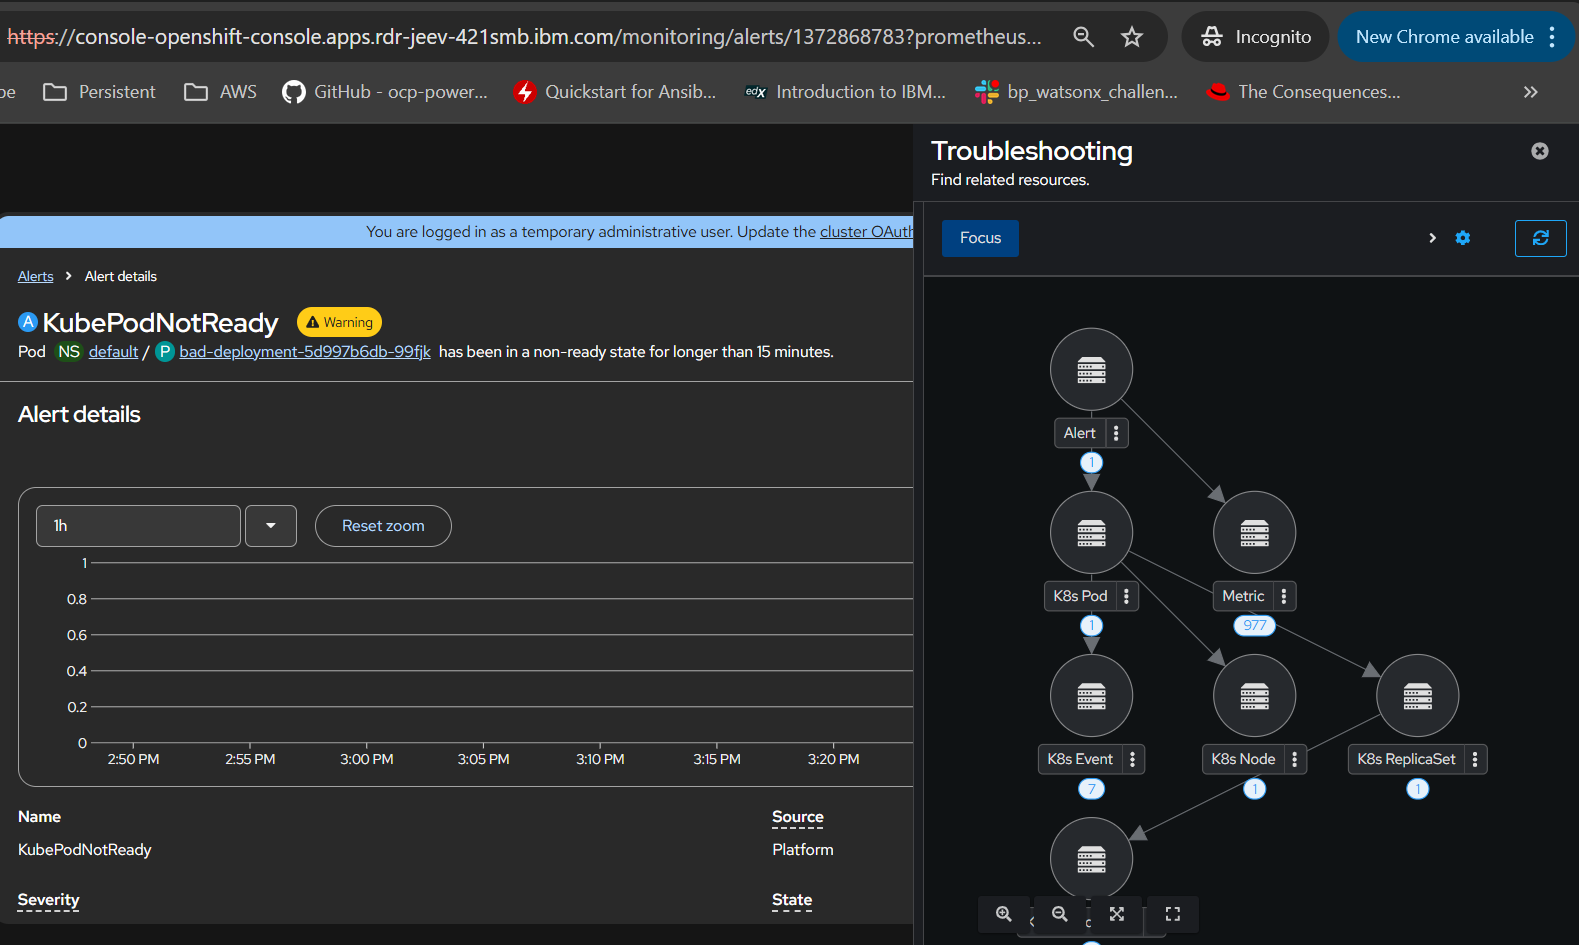1579x945 pixels.
Task: Zoom in on the topology graph
Action: click(x=1004, y=914)
